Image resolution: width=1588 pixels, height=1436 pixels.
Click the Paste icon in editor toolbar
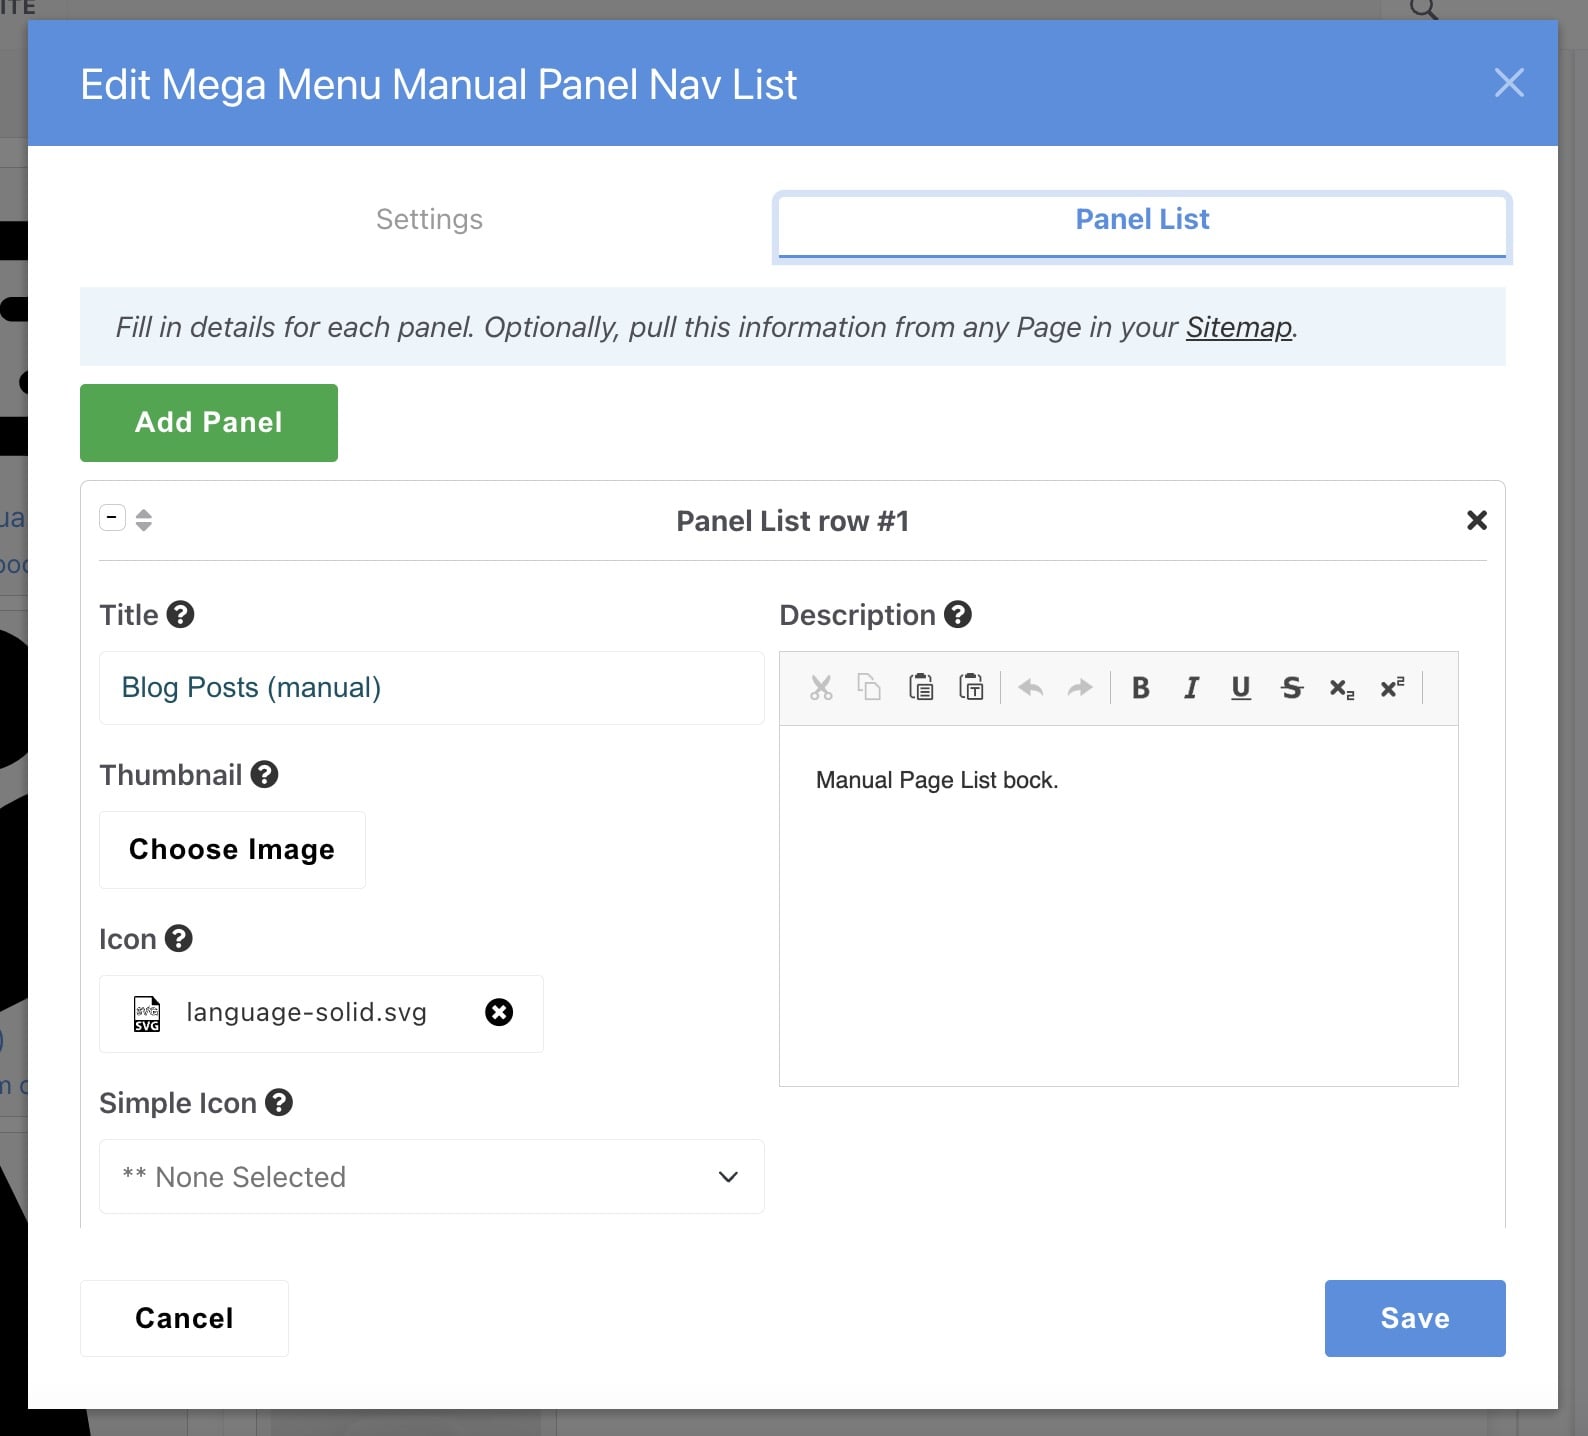click(920, 688)
